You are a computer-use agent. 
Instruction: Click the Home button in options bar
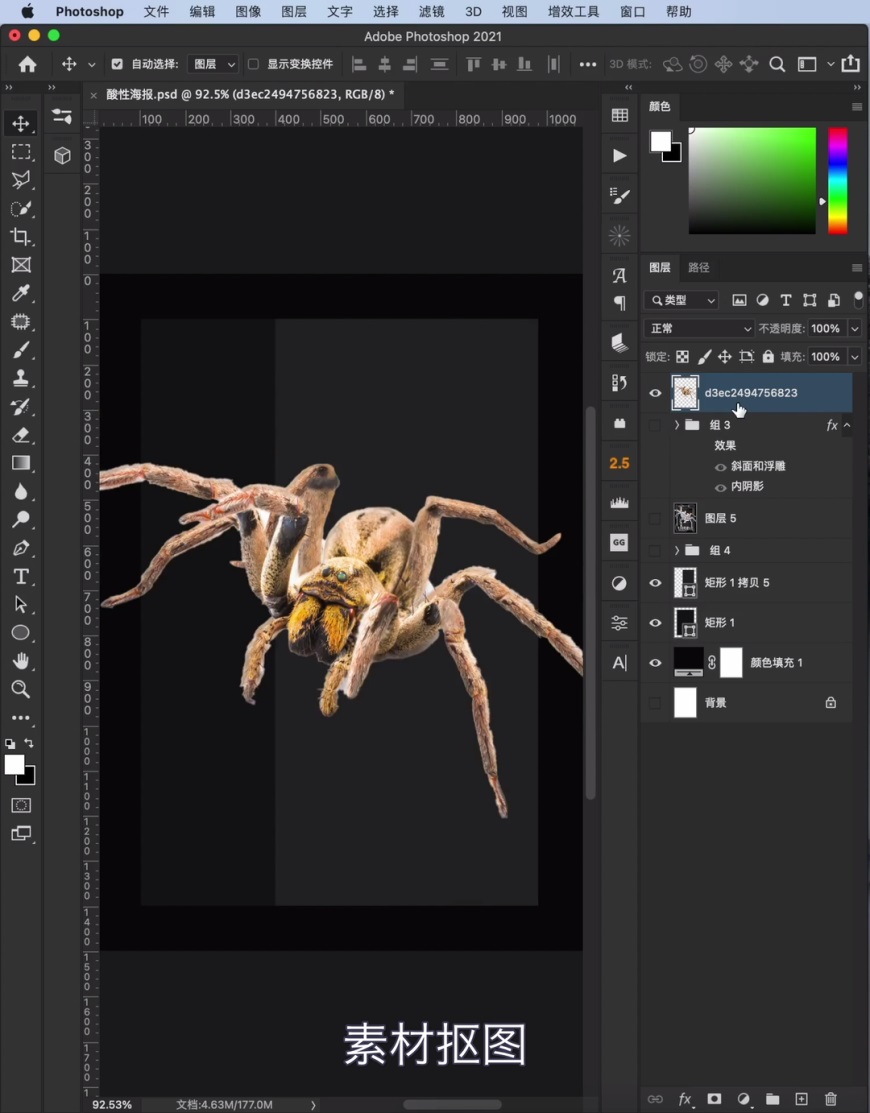click(x=28, y=65)
